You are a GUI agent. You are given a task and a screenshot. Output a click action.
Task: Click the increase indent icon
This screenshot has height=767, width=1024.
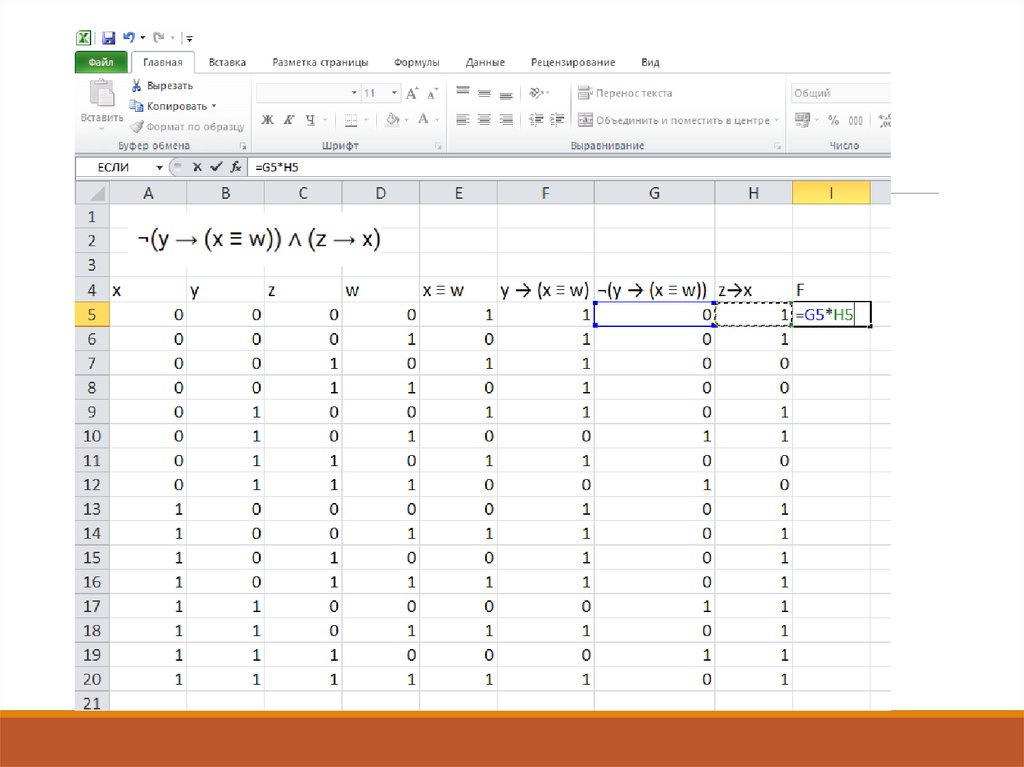tap(557, 120)
